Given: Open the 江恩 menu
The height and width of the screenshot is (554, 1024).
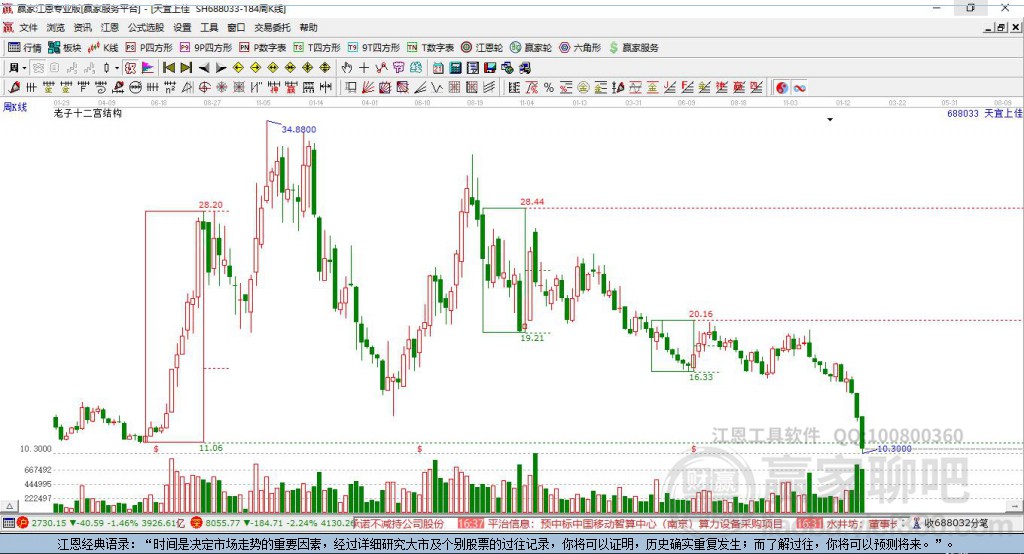Looking at the screenshot, I should click(x=110, y=27).
